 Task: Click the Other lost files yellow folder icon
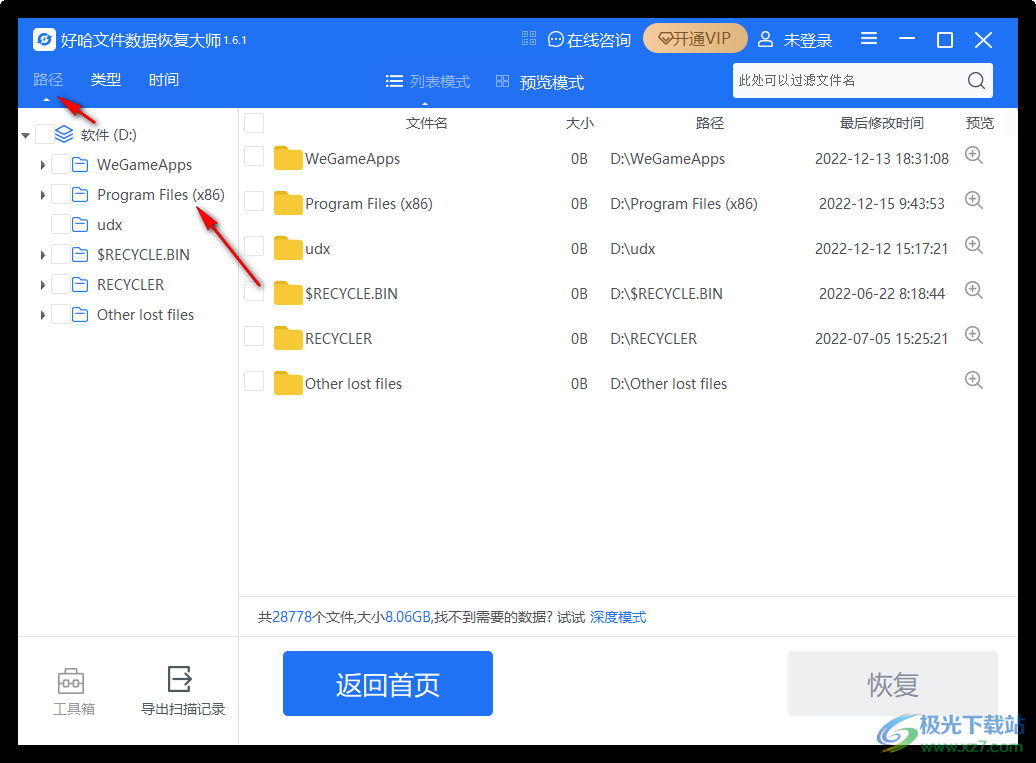(288, 383)
